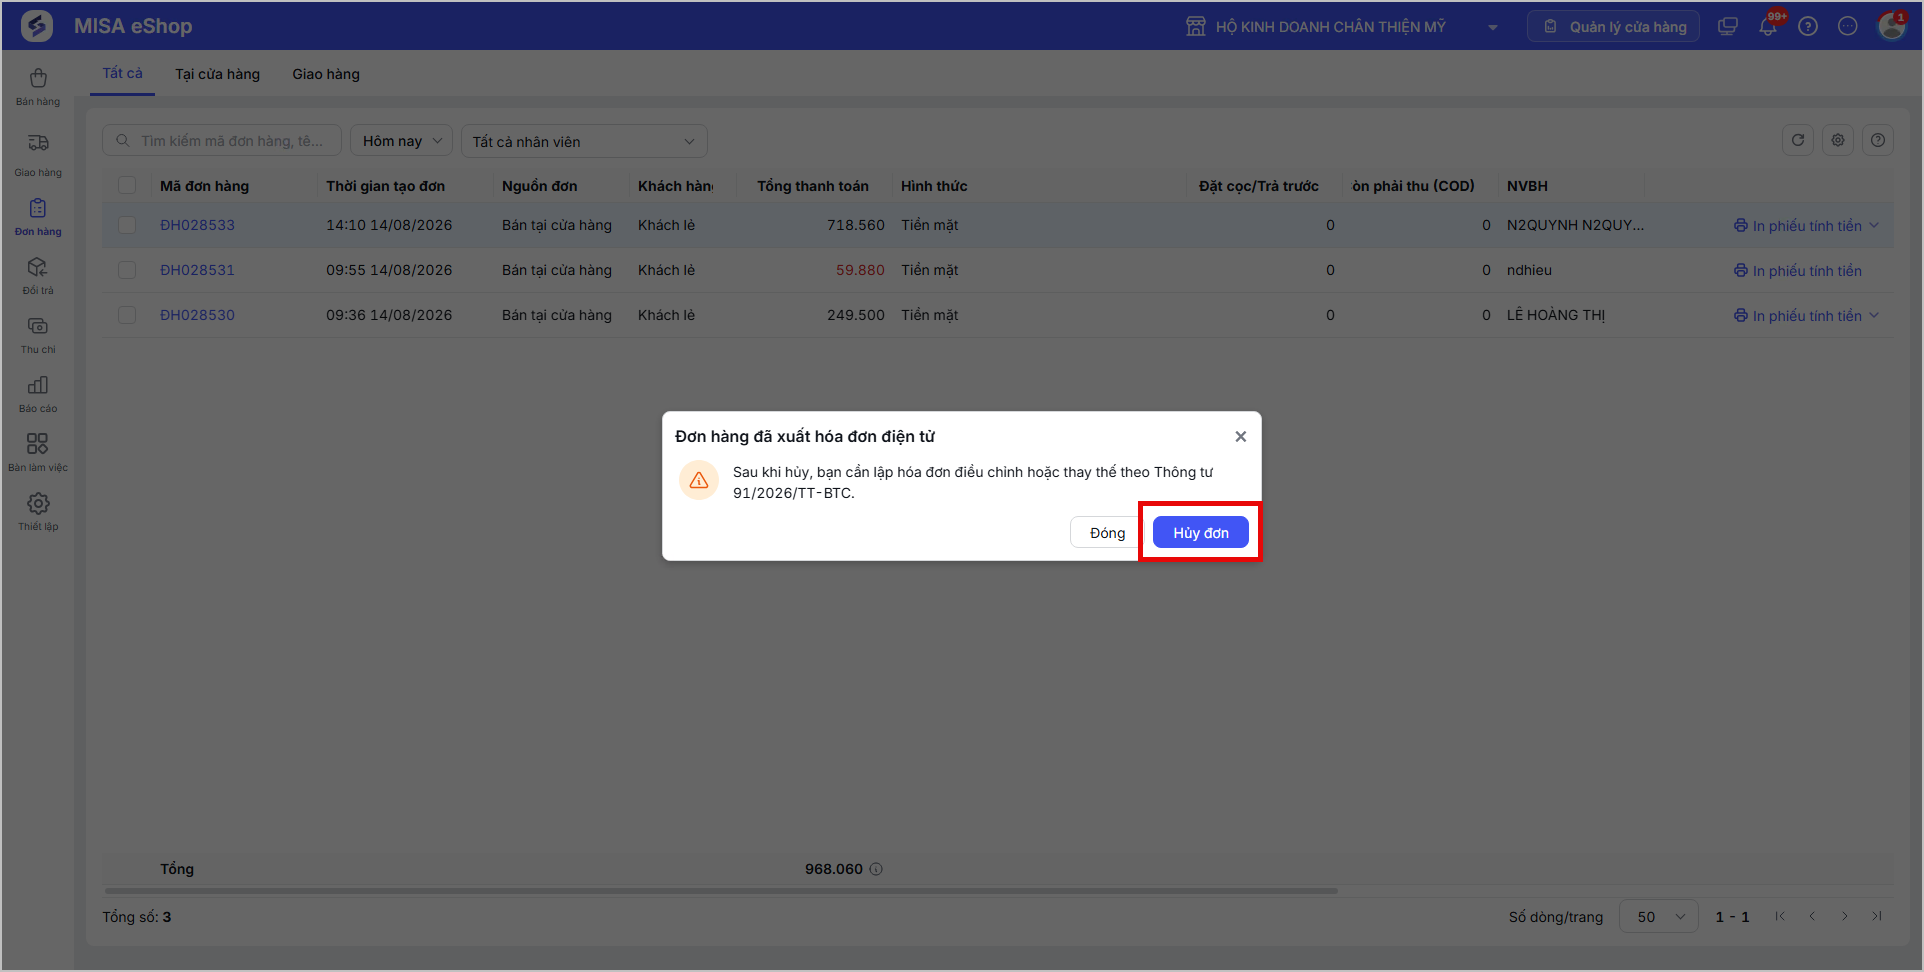Click the seller name ndhieu

pos(1529,270)
